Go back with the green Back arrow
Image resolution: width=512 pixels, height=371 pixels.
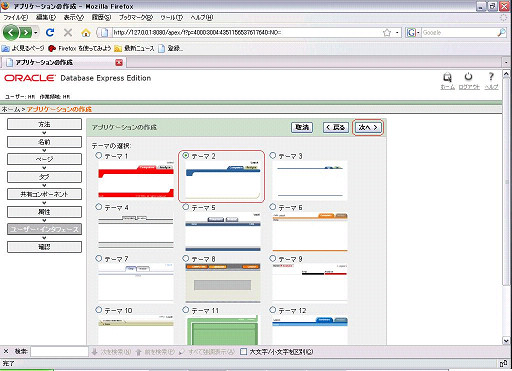click(11, 33)
